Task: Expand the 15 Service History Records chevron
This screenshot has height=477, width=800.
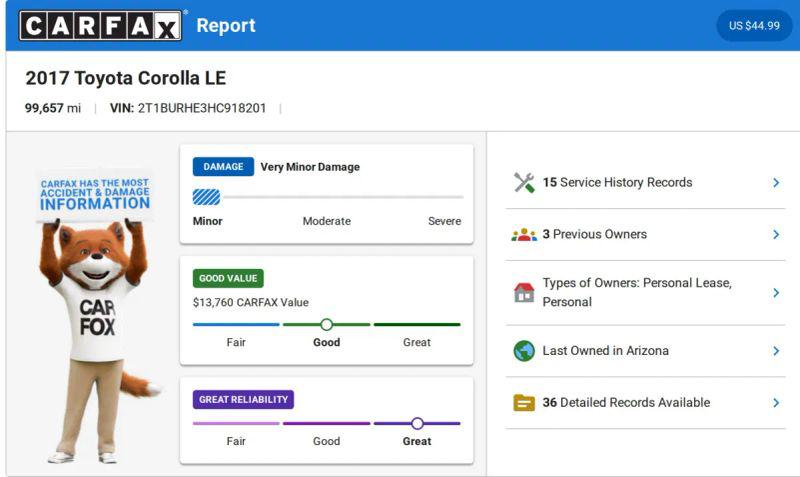Action: click(776, 183)
